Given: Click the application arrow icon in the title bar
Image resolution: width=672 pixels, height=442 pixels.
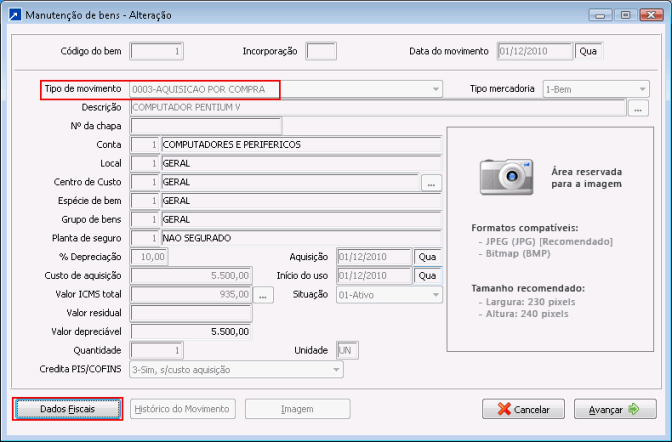Looking at the screenshot, I should pyautogui.click(x=15, y=15).
